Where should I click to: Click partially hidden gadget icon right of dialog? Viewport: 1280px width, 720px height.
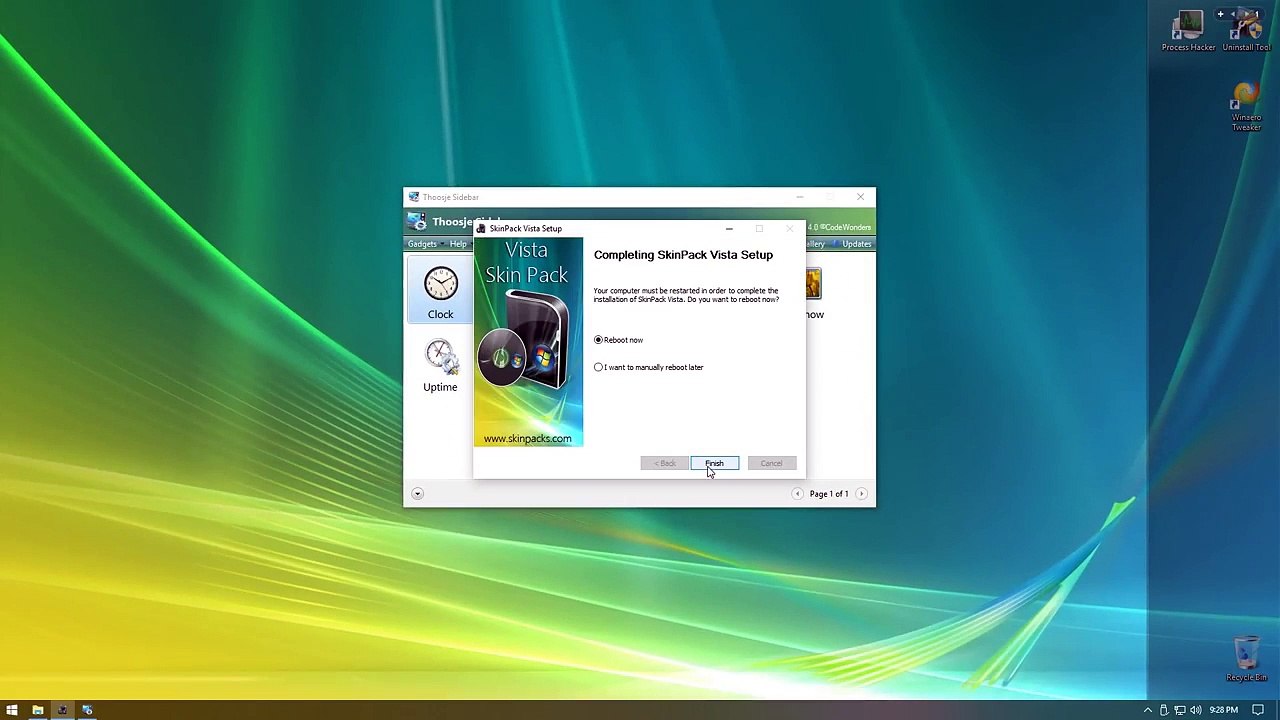pos(813,284)
